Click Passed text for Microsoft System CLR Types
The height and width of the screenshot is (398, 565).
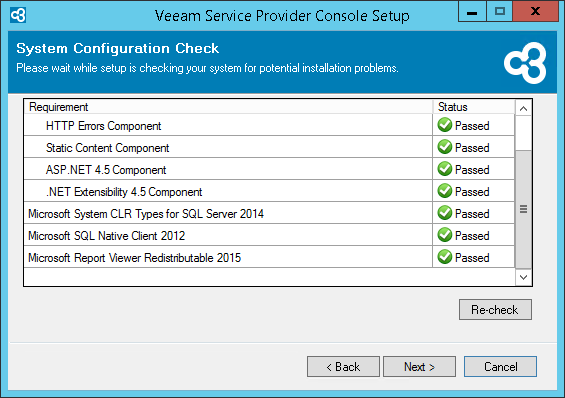pyautogui.click(x=472, y=214)
